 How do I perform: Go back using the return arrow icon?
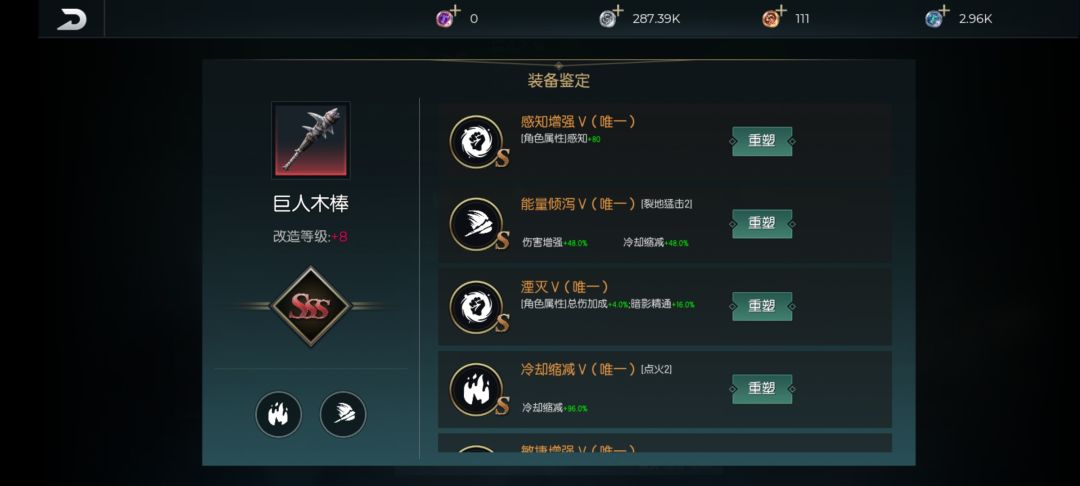point(72,19)
